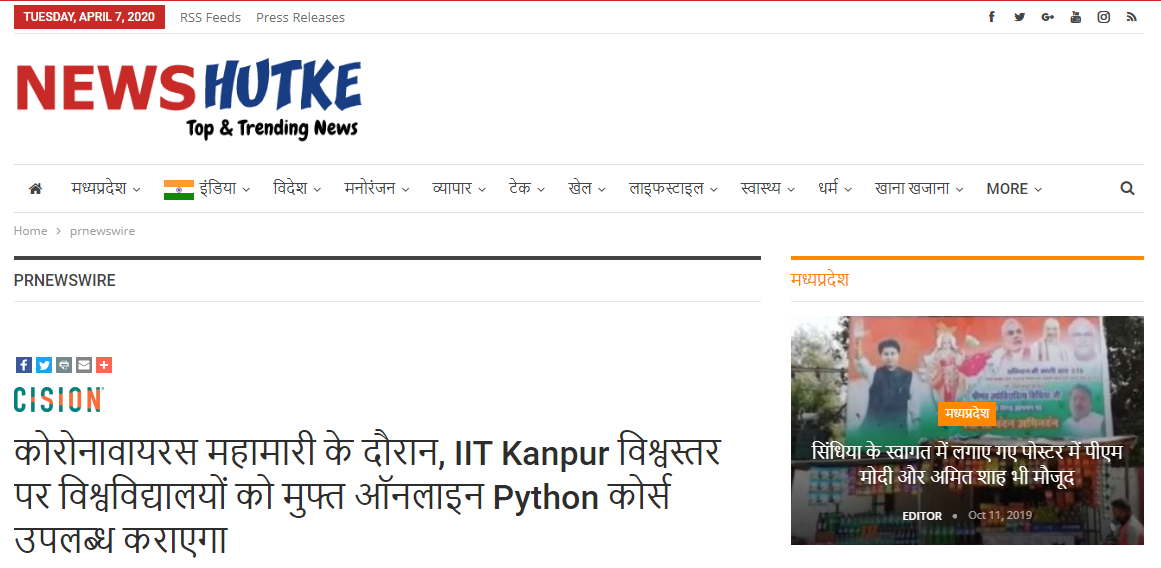Click the print share icon above article
This screenshot has height=568, width=1161.
pyautogui.click(x=64, y=365)
